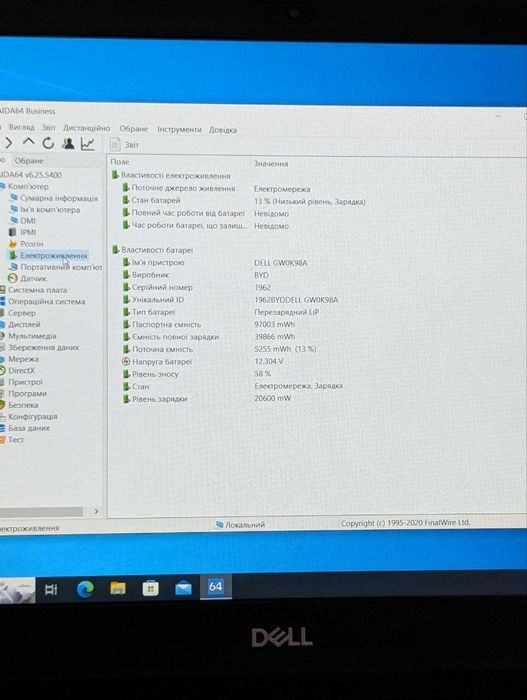Select База даних in the tree
This screenshot has width=527, height=700.
[25, 428]
